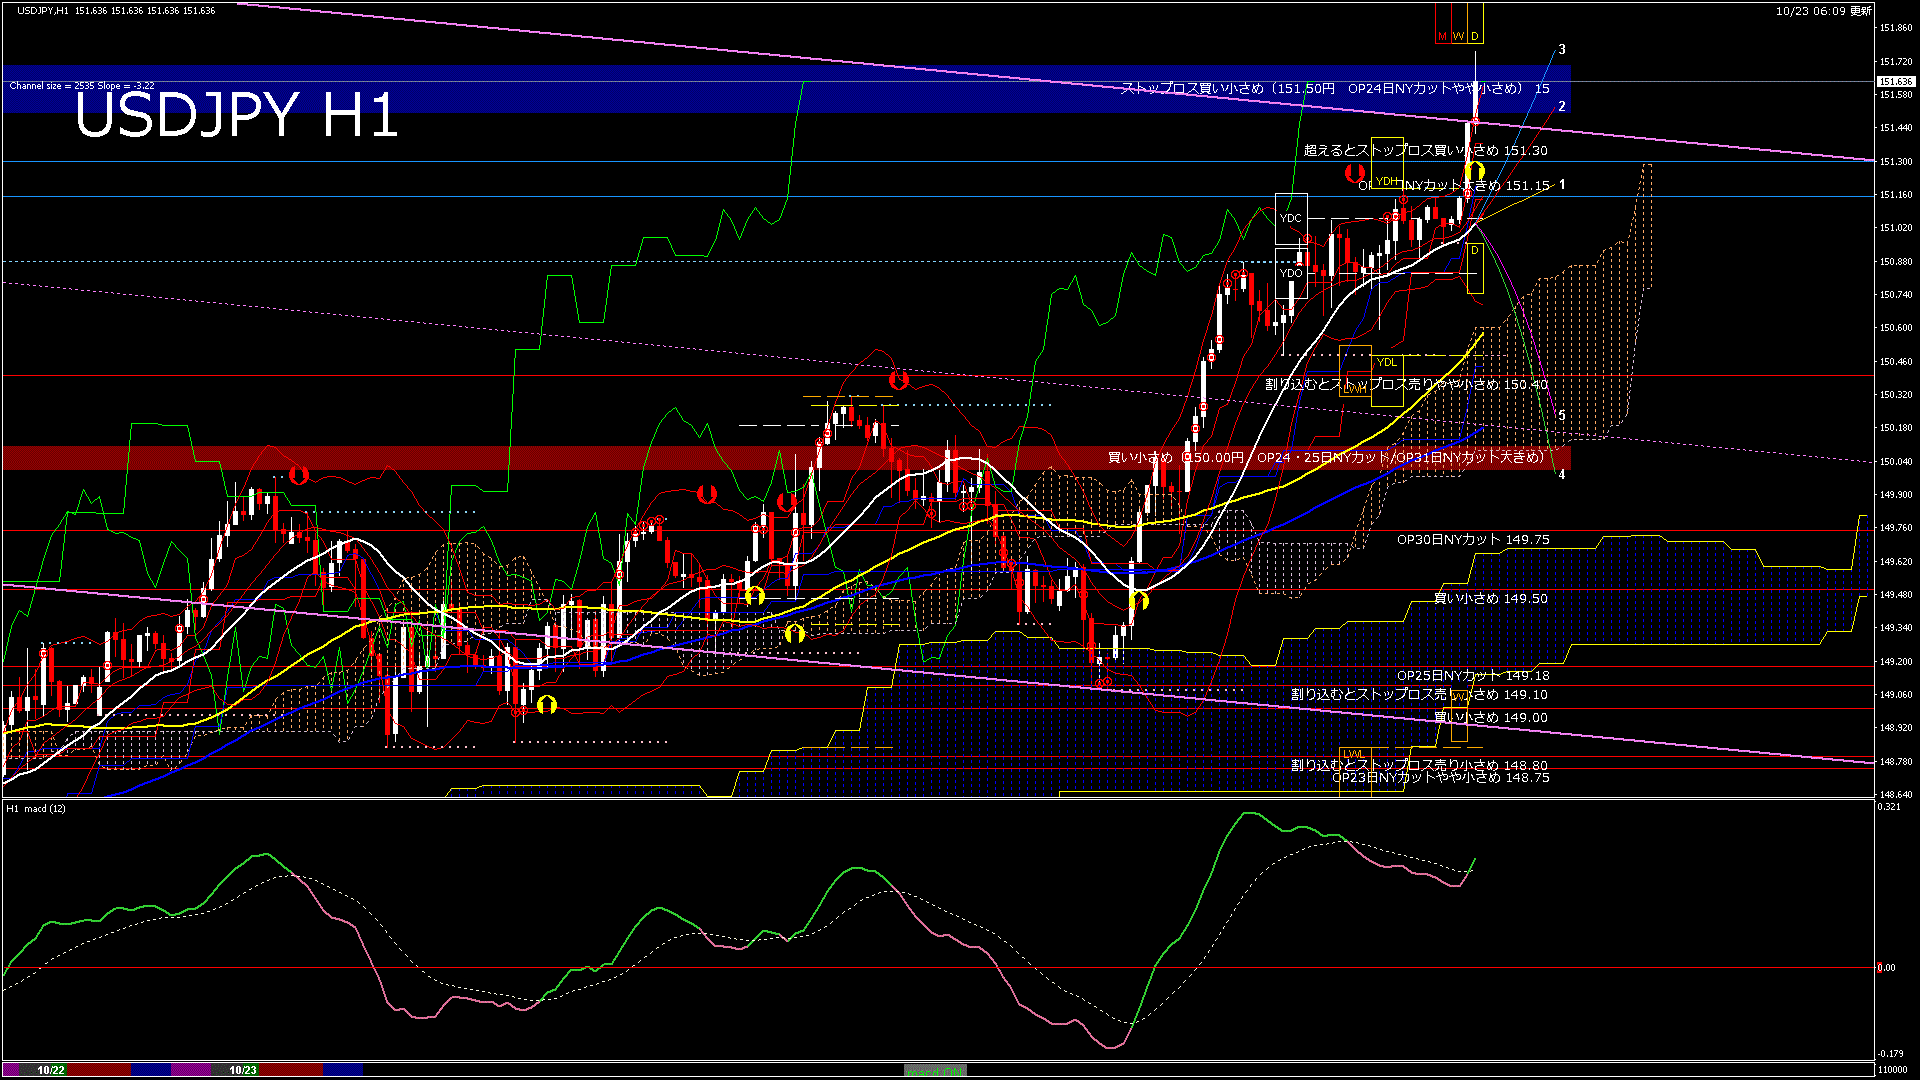Click the '買い小さめ 149.00' label
This screenshot has height=1080, width=1920.
point(1491,718)
